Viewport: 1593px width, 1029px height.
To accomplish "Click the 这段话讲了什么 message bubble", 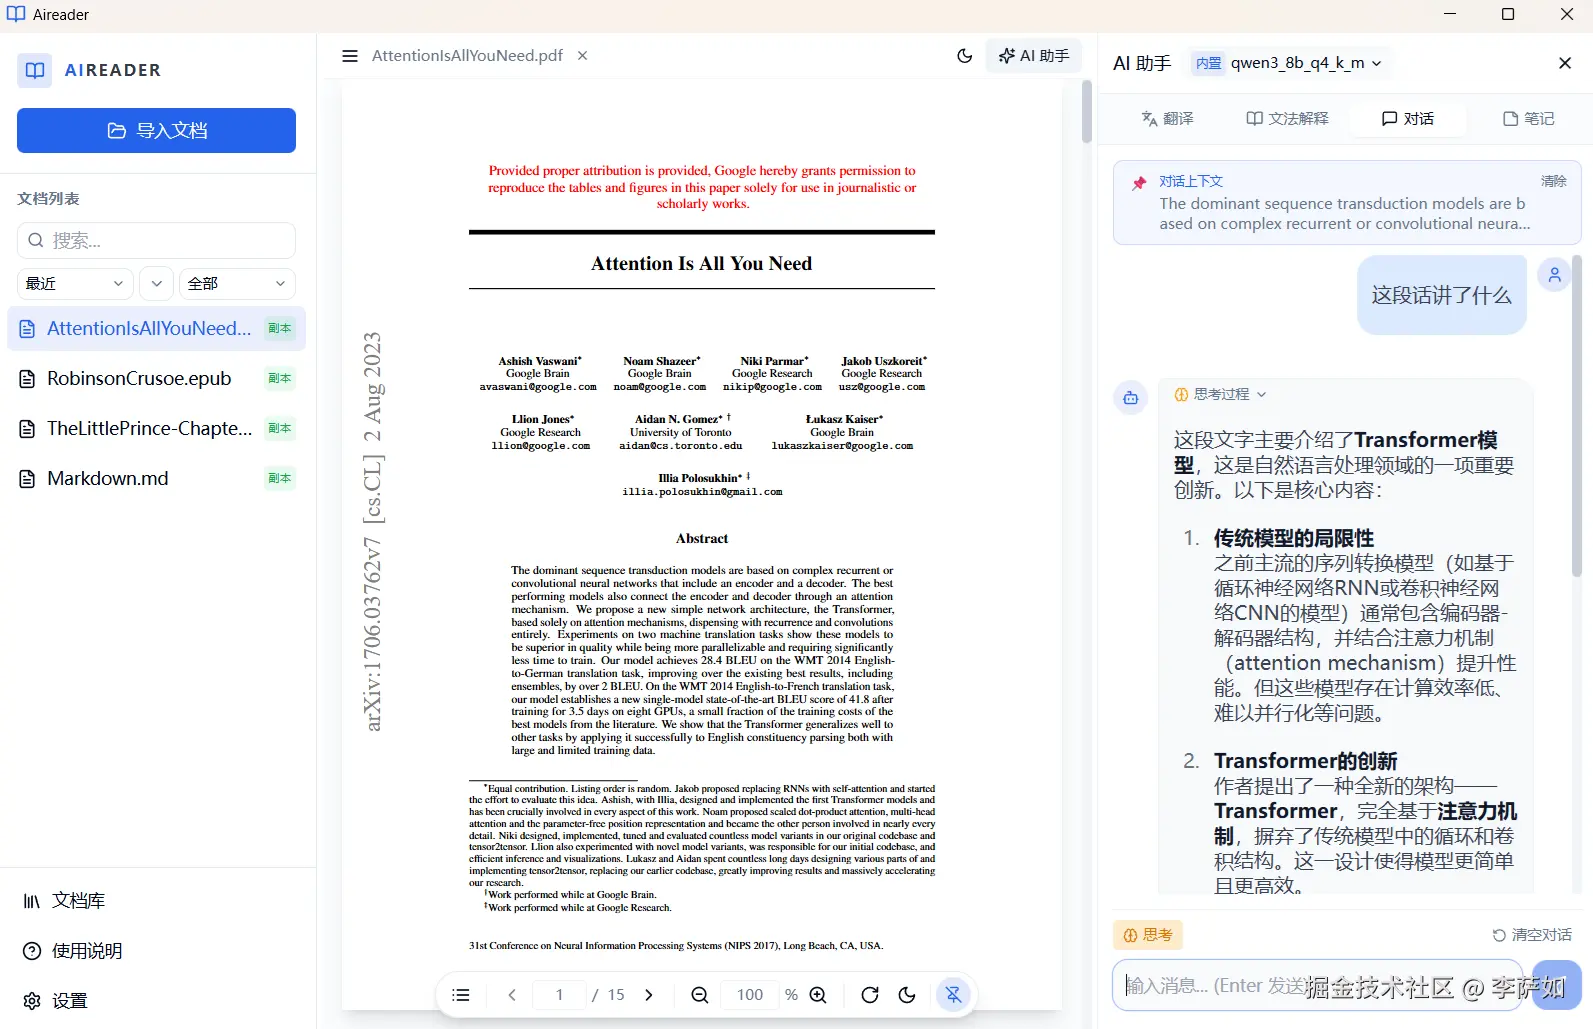I will click(1442, 295).
